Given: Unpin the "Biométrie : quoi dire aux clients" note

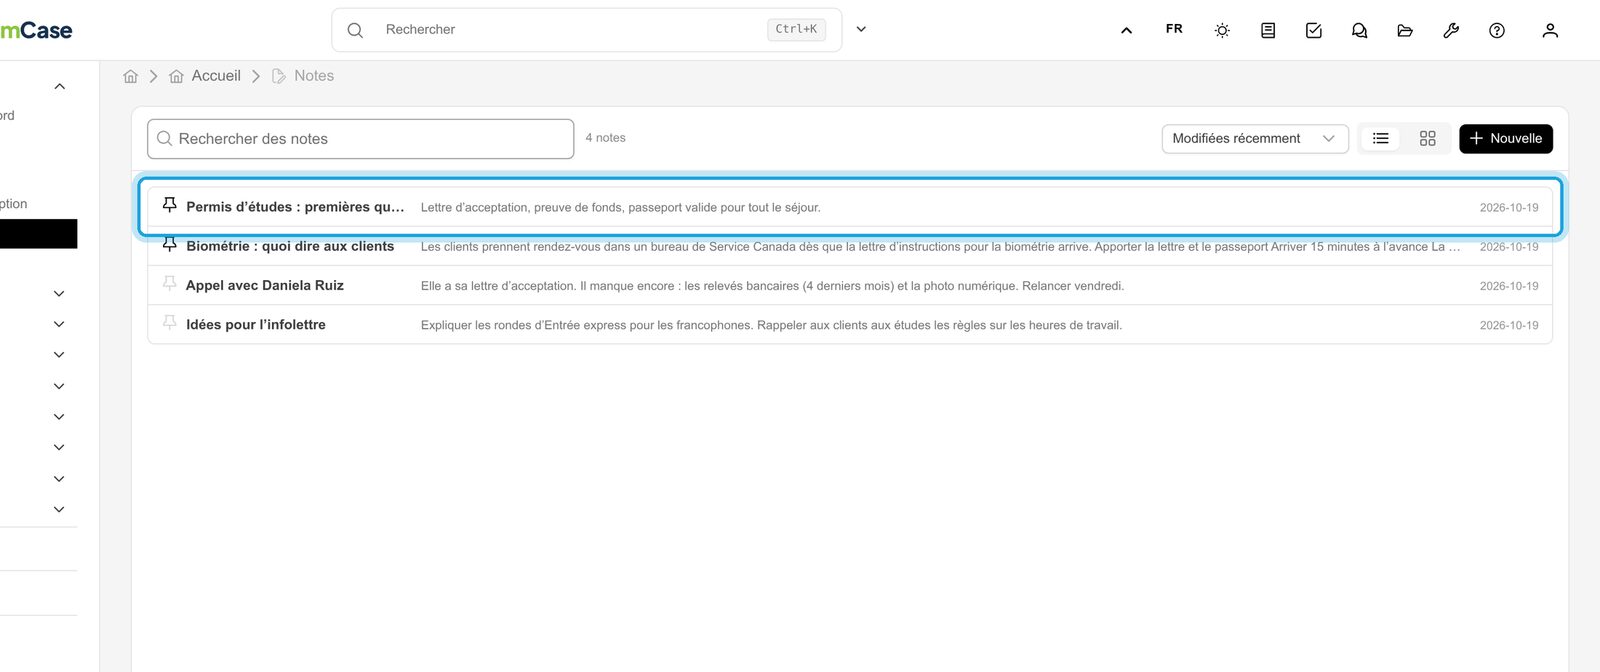Looking at the screenshot, I should [x=170, y=245].
